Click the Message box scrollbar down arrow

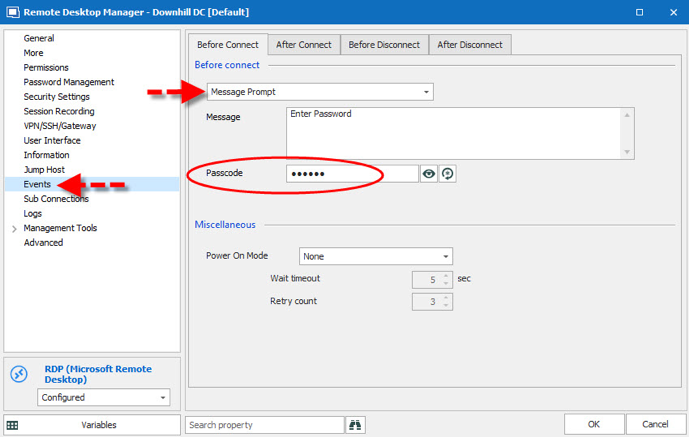pyautogui.click(x=628, y=152)
